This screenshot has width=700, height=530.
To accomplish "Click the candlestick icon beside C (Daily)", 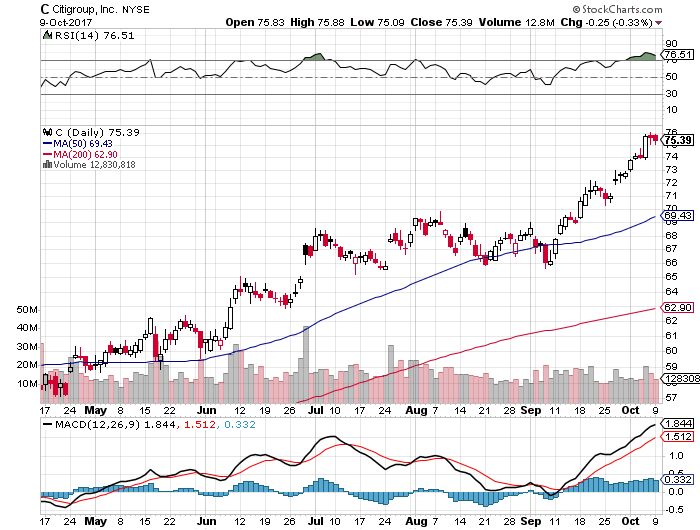I will (47, 132).
